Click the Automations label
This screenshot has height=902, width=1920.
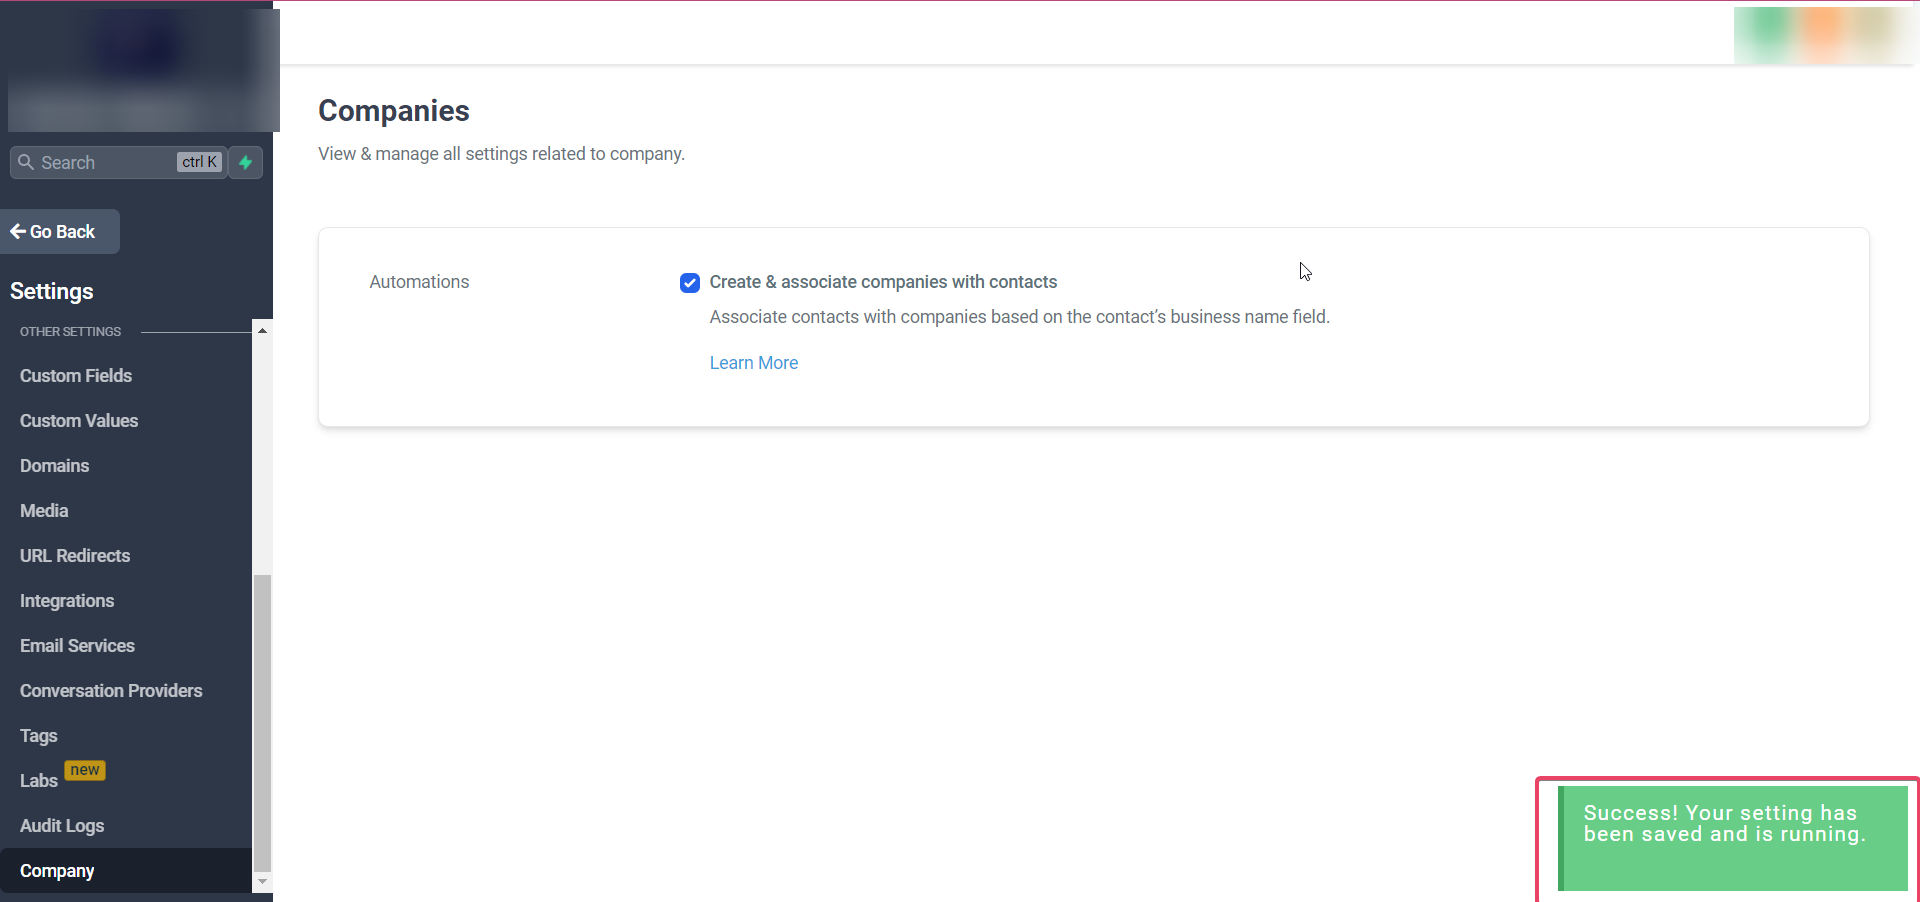[419, 282]
